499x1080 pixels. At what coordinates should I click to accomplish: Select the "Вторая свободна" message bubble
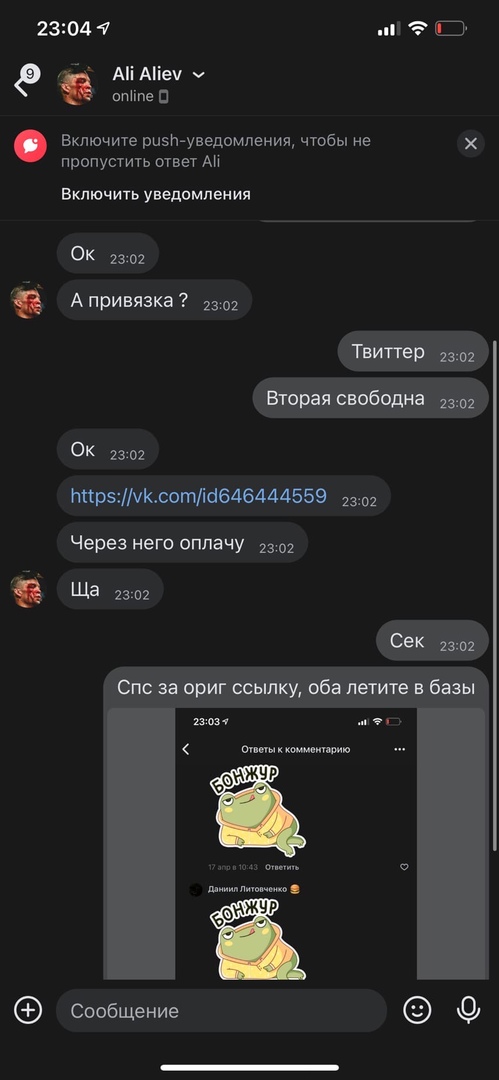coord(370,398)
